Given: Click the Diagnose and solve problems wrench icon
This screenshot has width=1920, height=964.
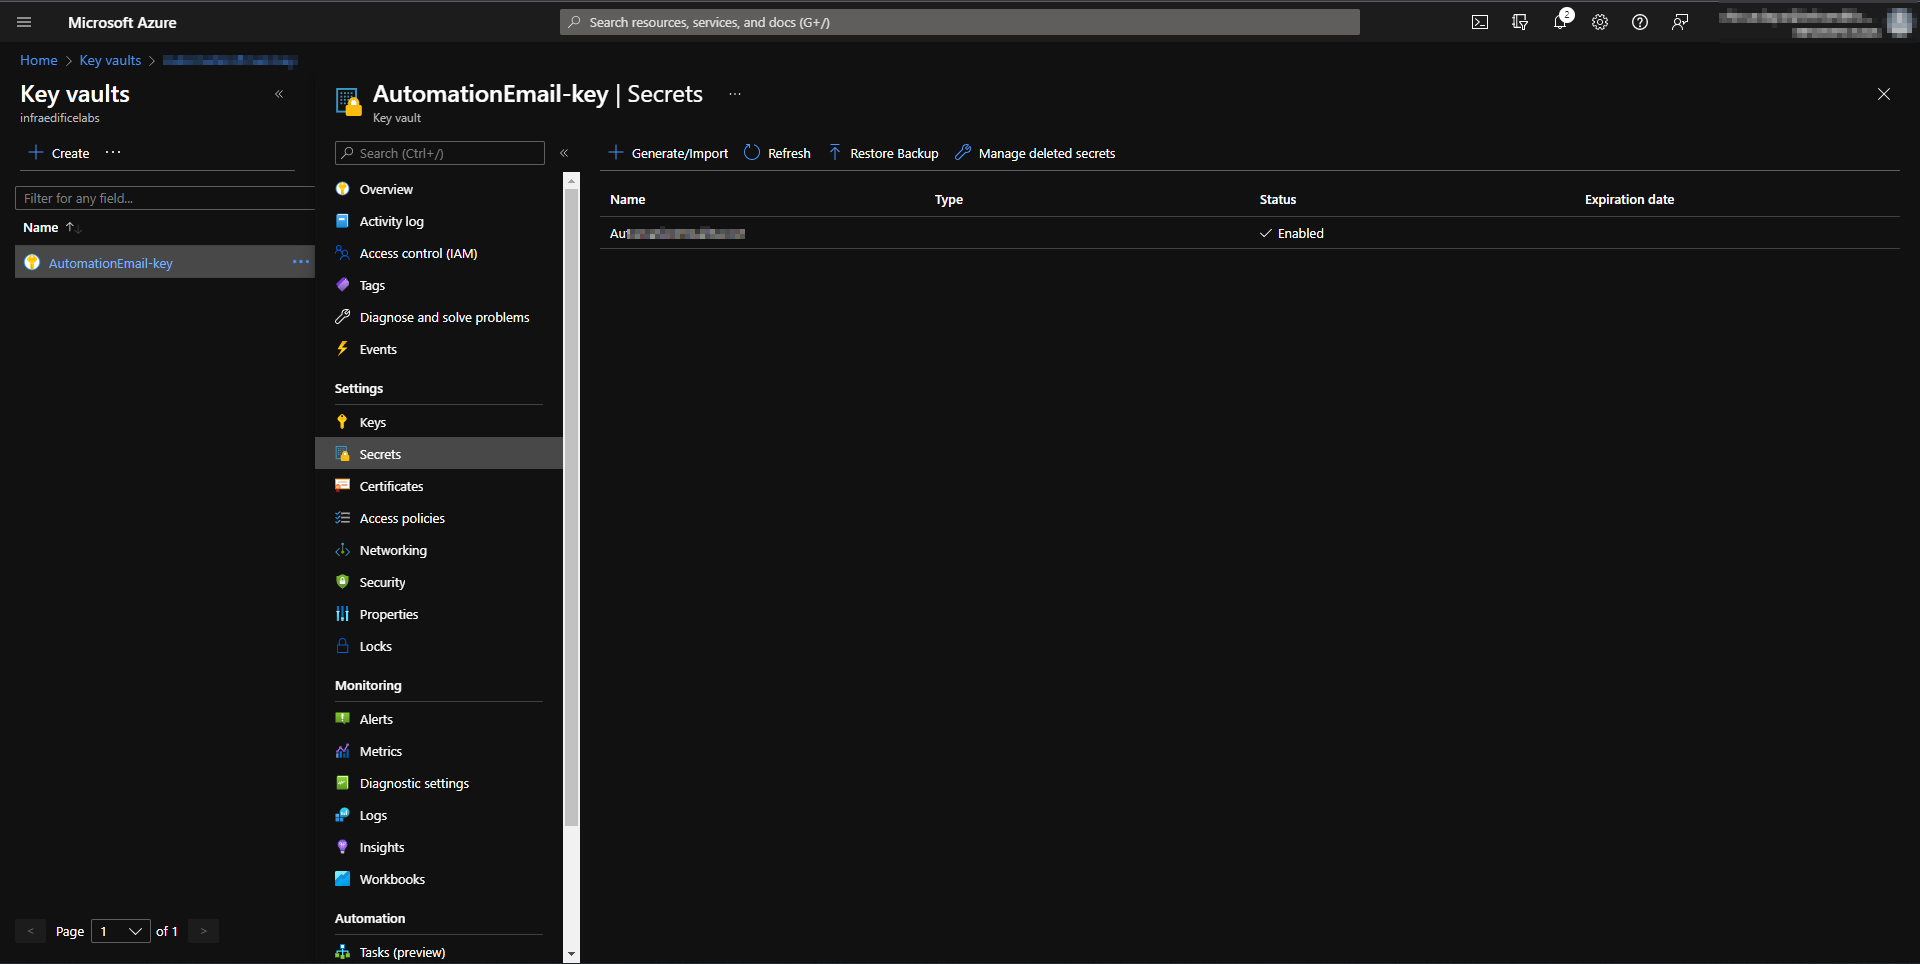Looking at the screenshot, I should pyautogui.click(x=343, y=317).
